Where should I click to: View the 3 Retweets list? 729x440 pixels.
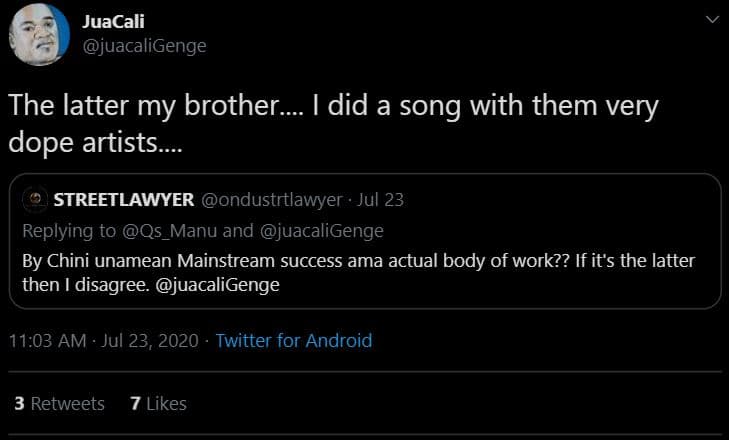point(60,404)
